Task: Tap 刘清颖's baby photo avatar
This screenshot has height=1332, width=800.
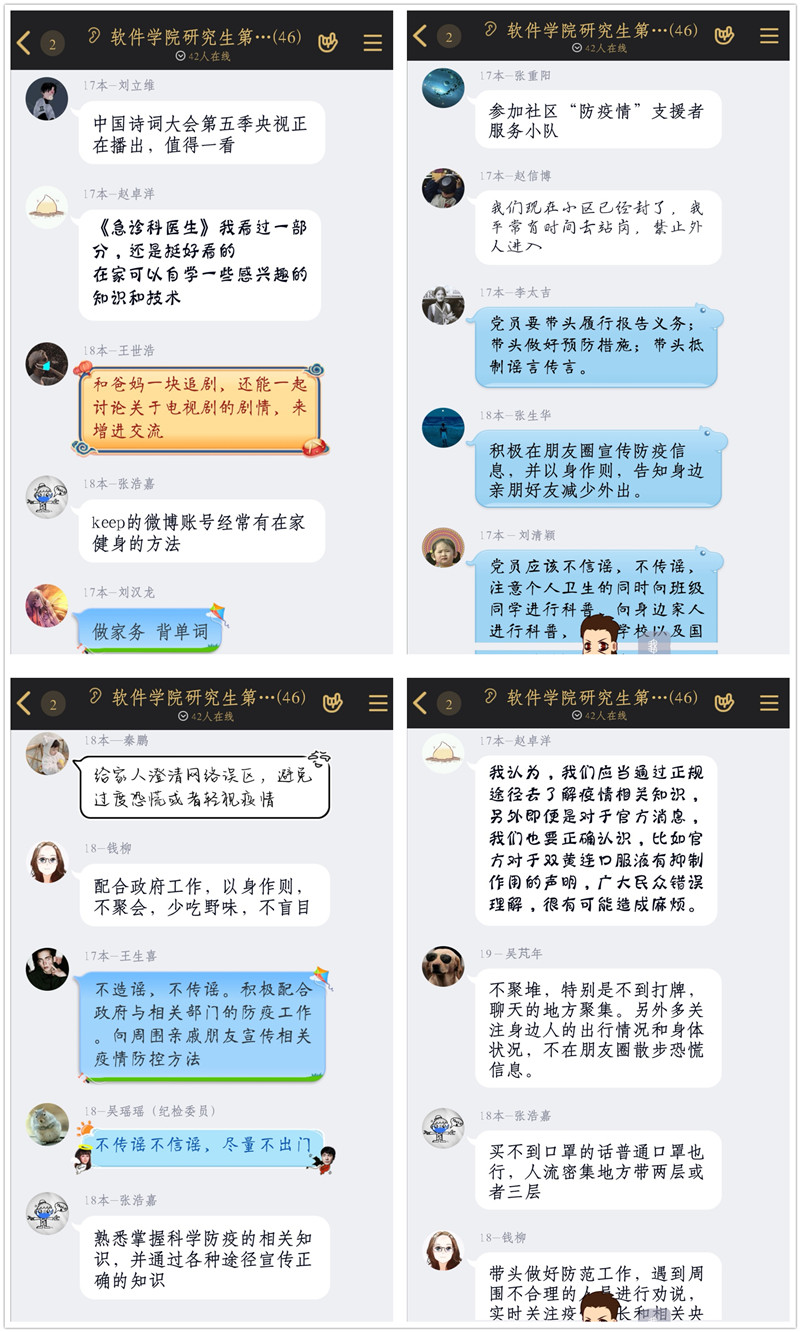Action: (443, 548)
